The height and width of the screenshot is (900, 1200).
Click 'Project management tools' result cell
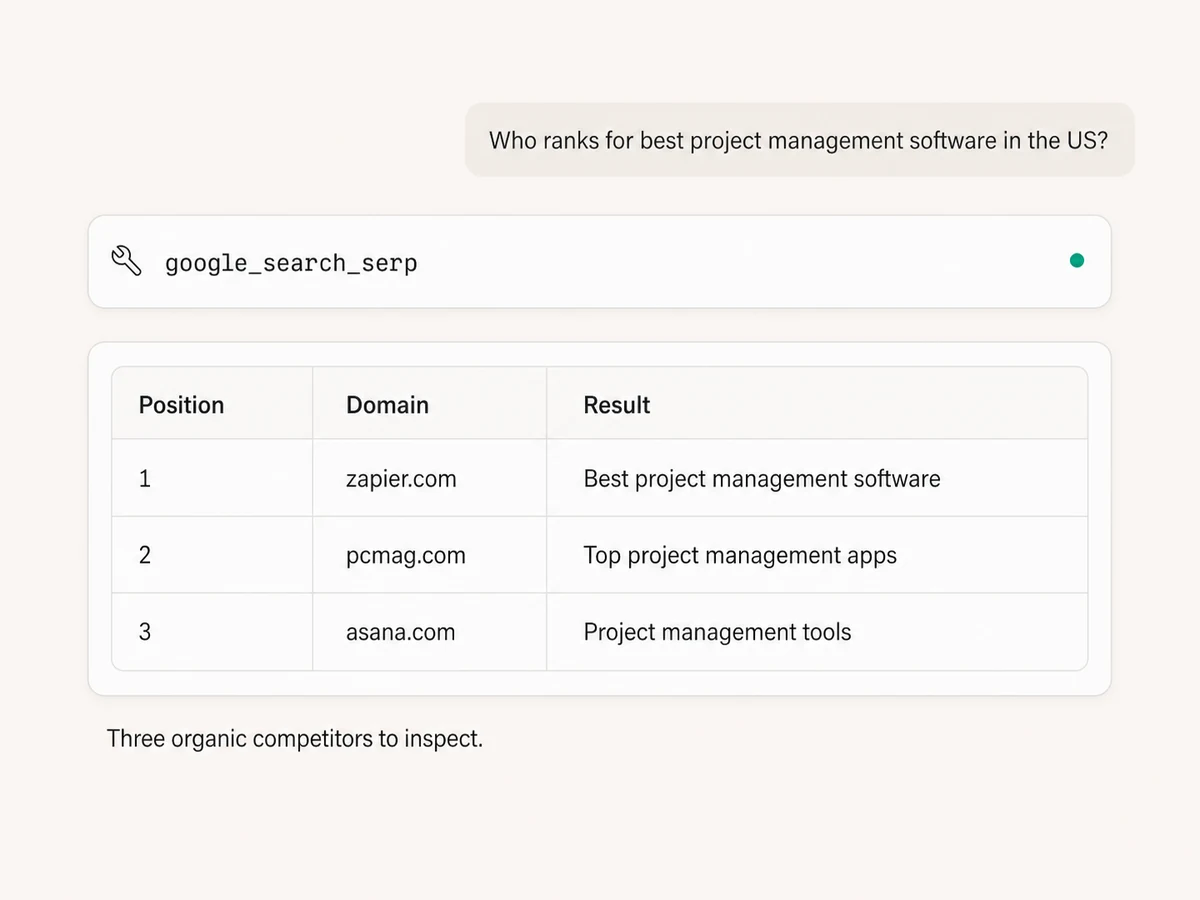point(817,632)
